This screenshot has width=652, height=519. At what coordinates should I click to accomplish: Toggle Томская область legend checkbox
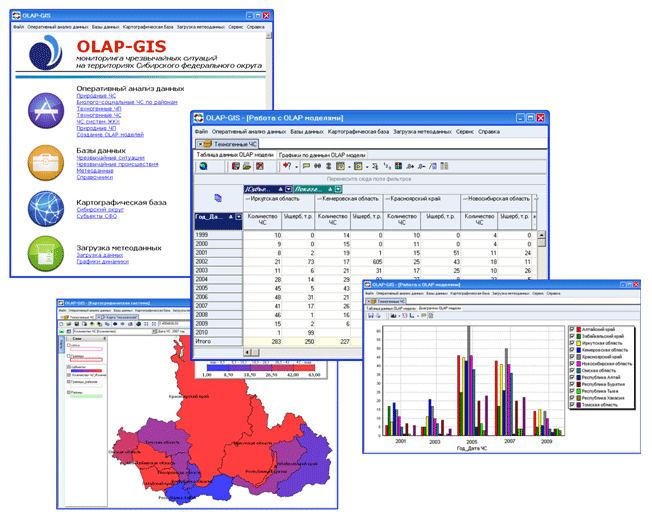[x=570, y=403]
